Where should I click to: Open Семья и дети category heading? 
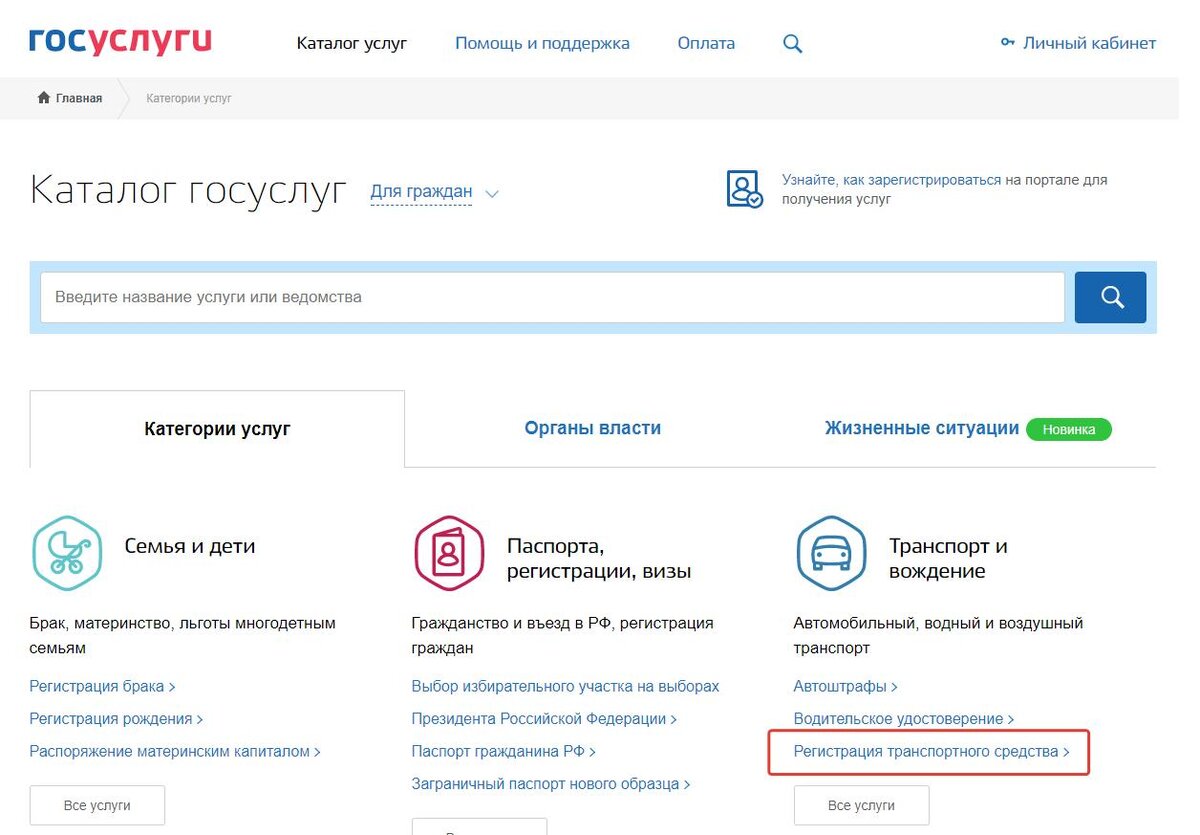click(x=190, y=546)
